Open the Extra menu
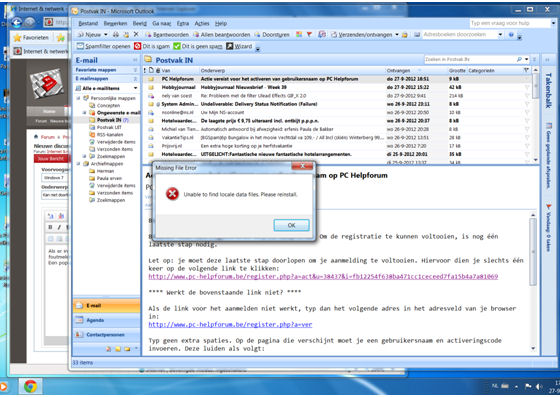This screenshot has width=560, height=397. 183,23
